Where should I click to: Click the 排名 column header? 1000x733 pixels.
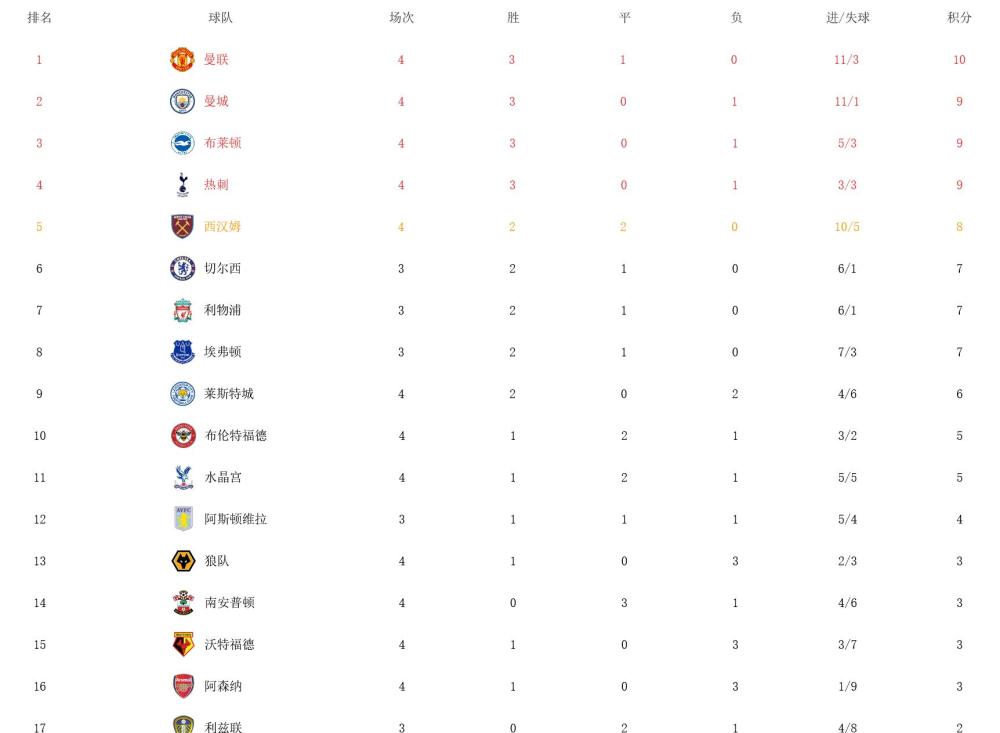tap(40, 18)
